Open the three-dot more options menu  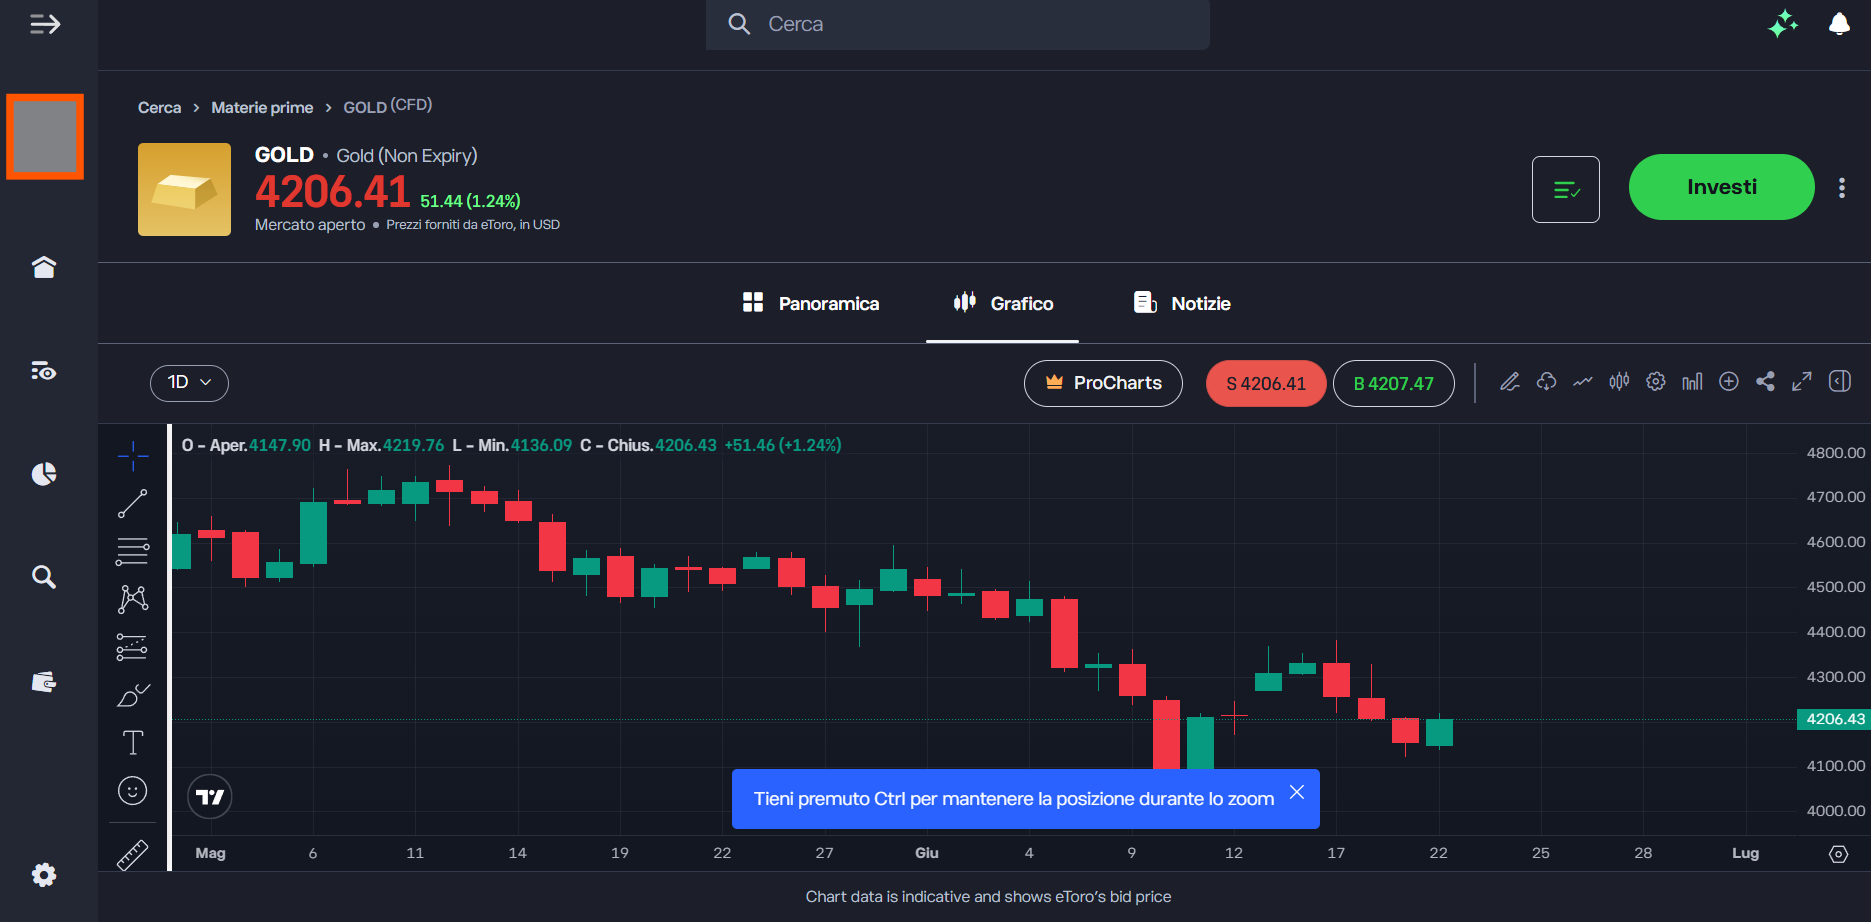[x=1842, y=188]
